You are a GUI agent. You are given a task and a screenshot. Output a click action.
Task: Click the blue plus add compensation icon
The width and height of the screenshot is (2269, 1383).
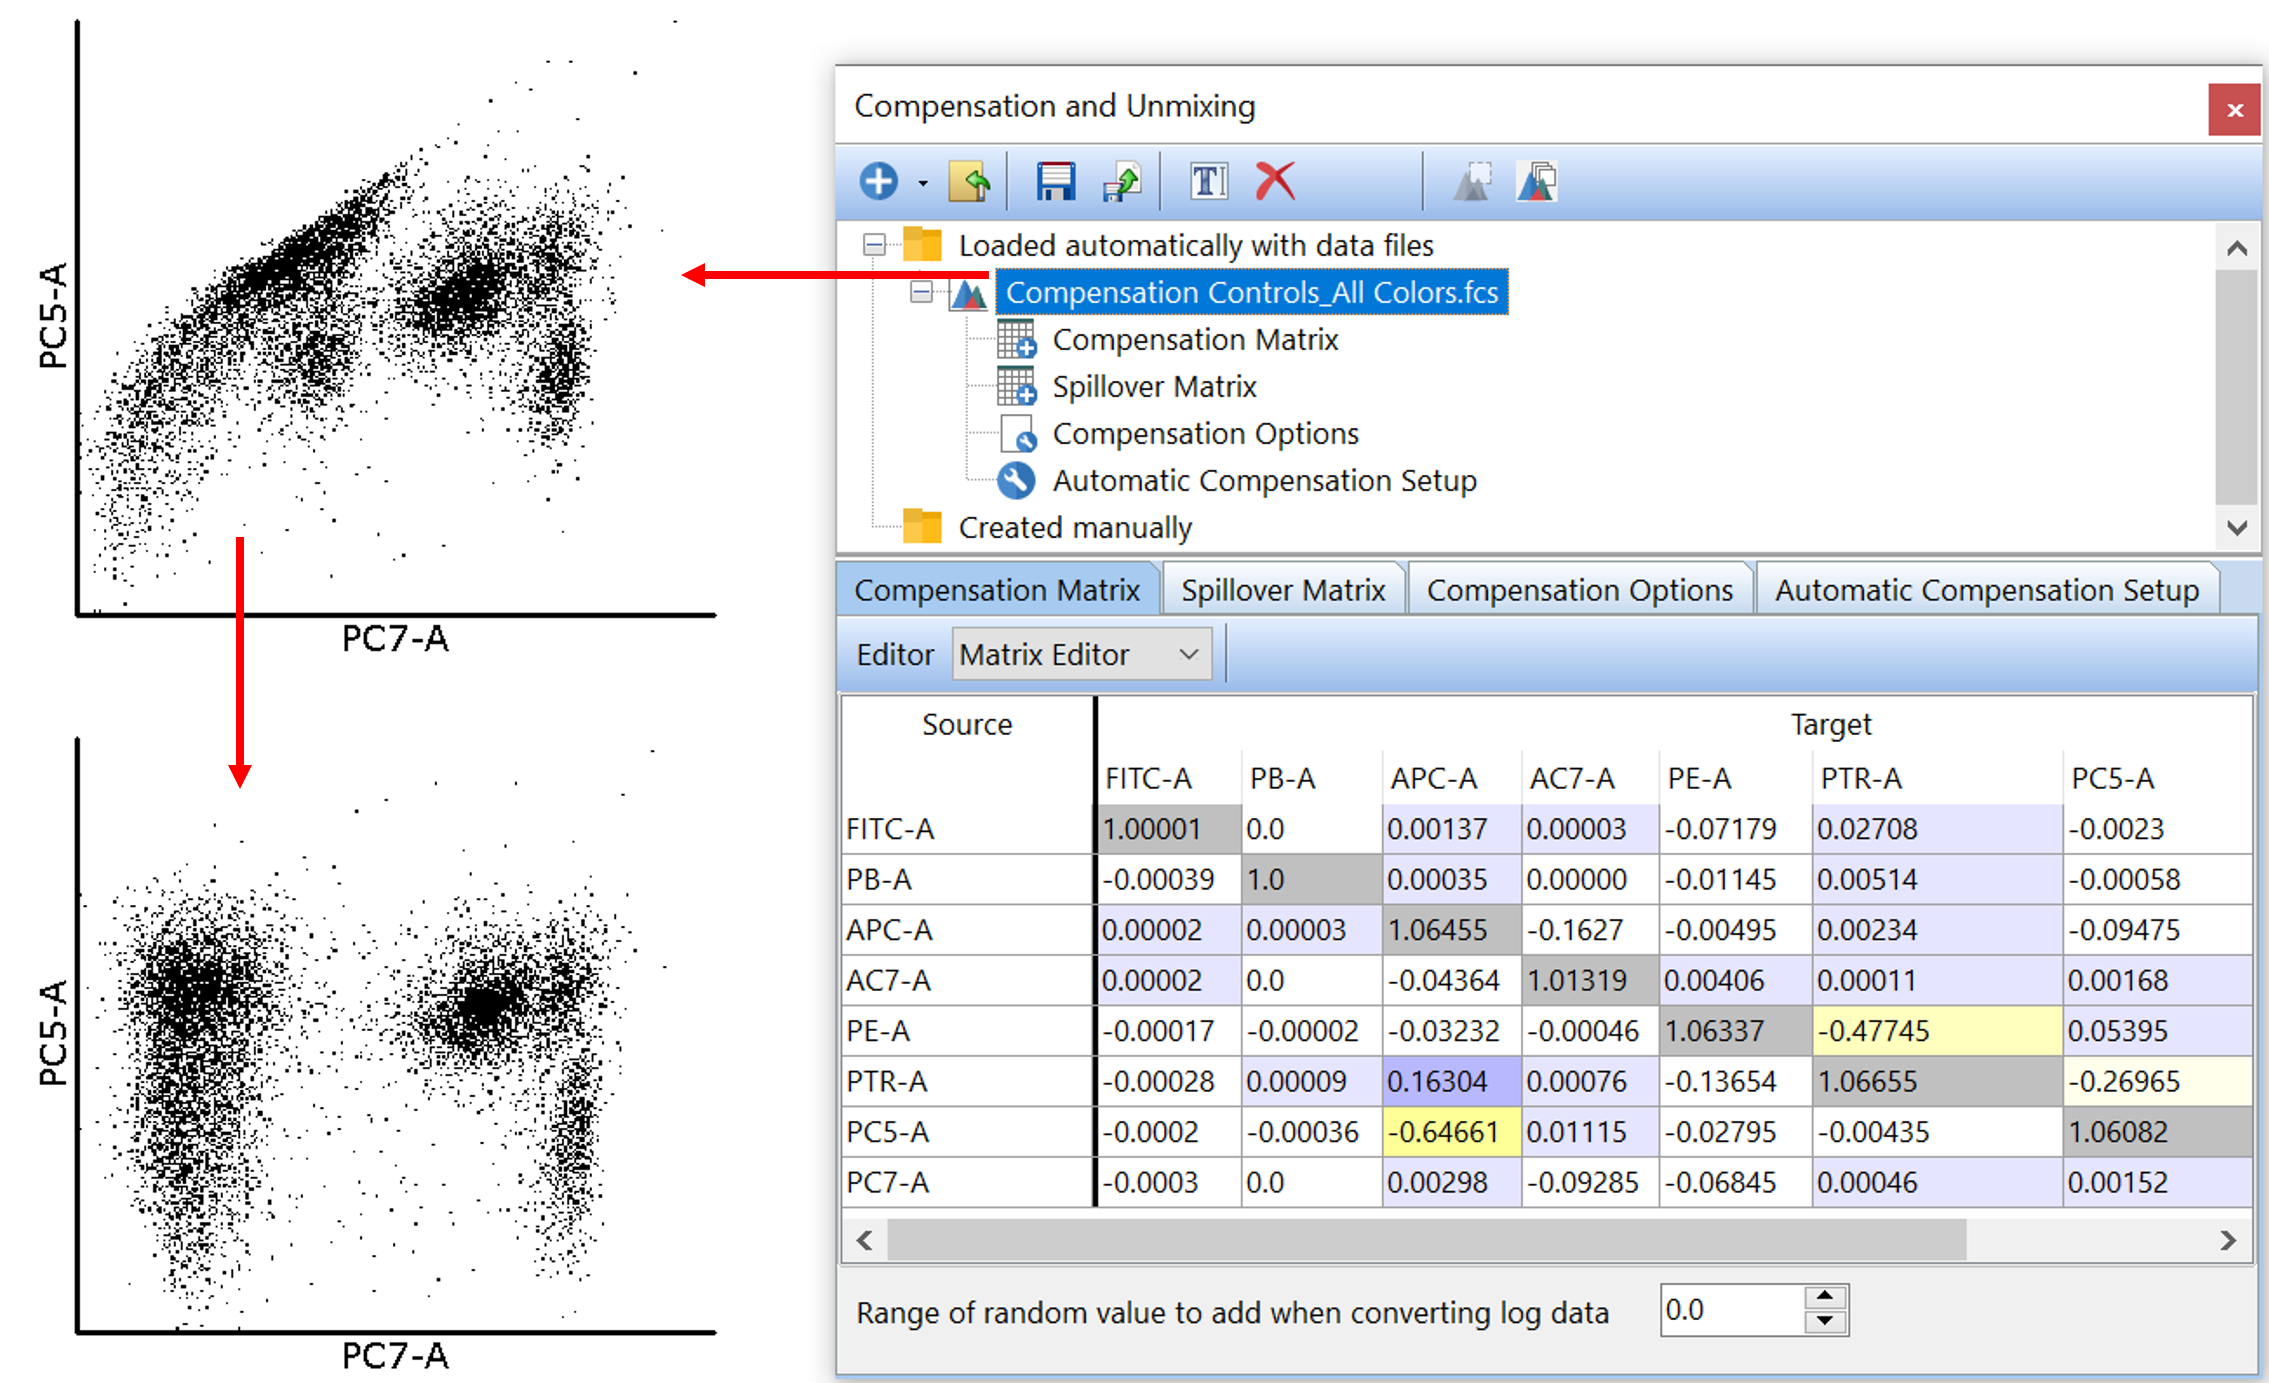coord(878,181)
